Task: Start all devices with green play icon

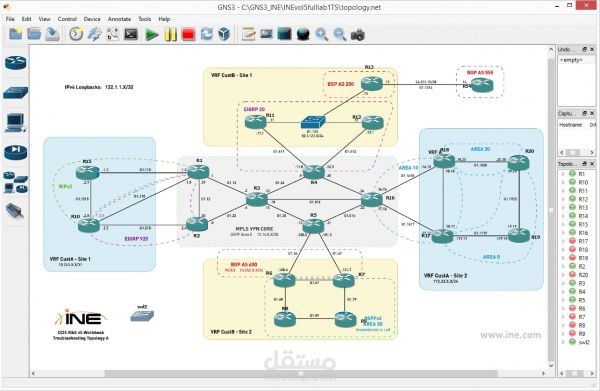Action: 152,34
